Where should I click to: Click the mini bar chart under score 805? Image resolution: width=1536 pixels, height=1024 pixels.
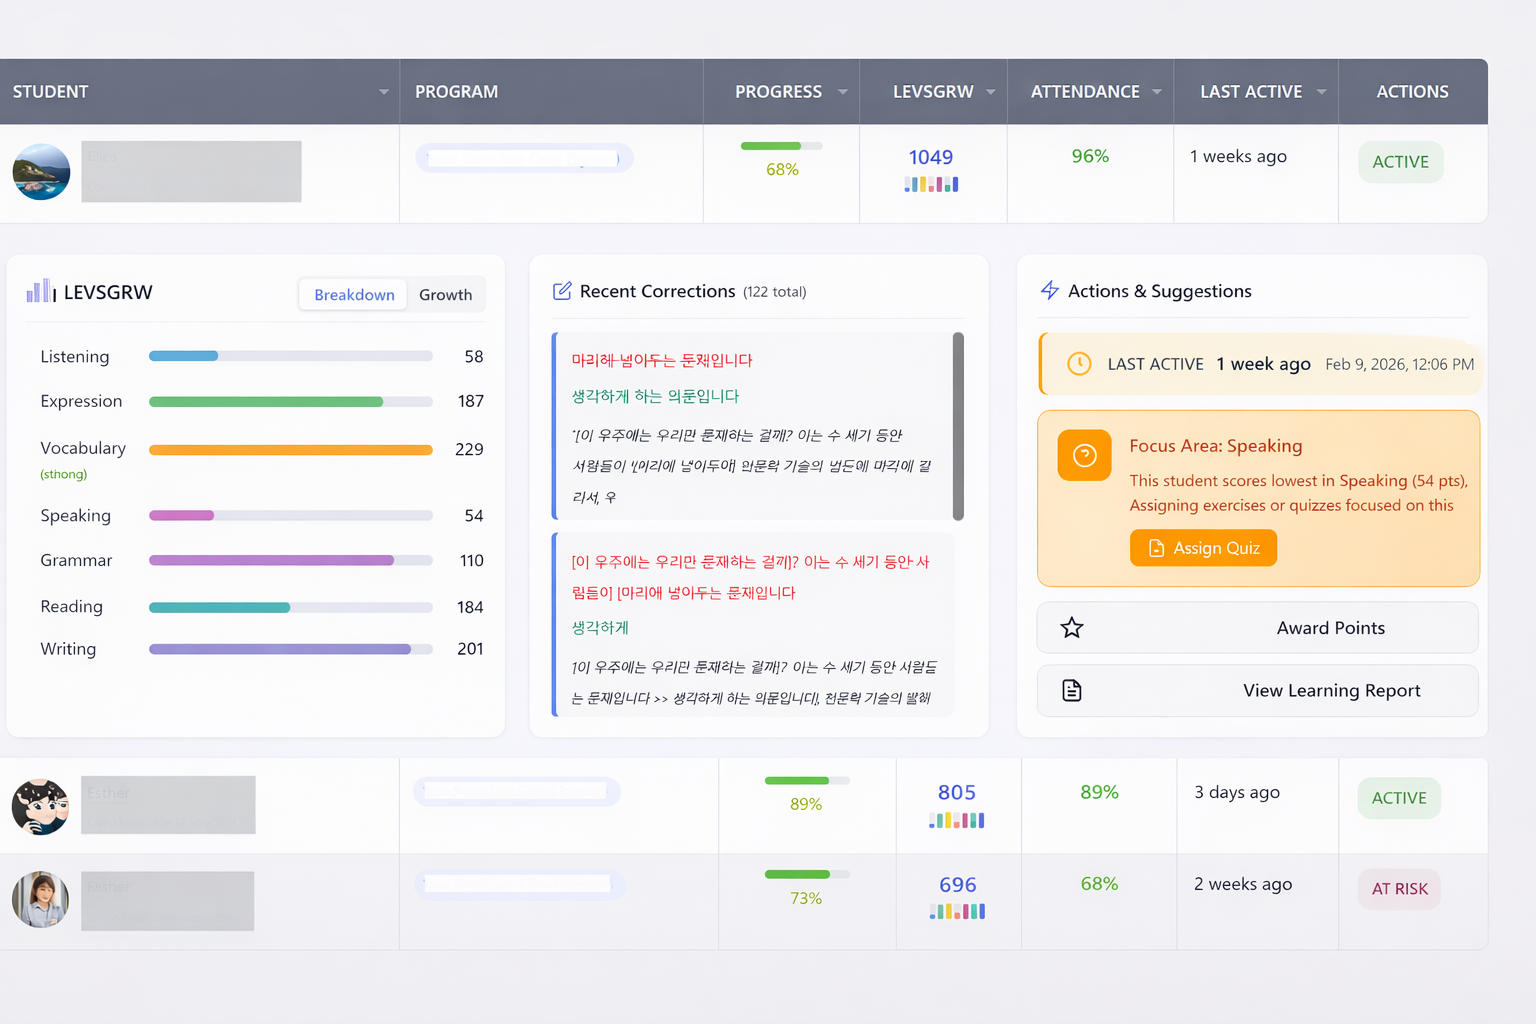[x=957, y=820]
